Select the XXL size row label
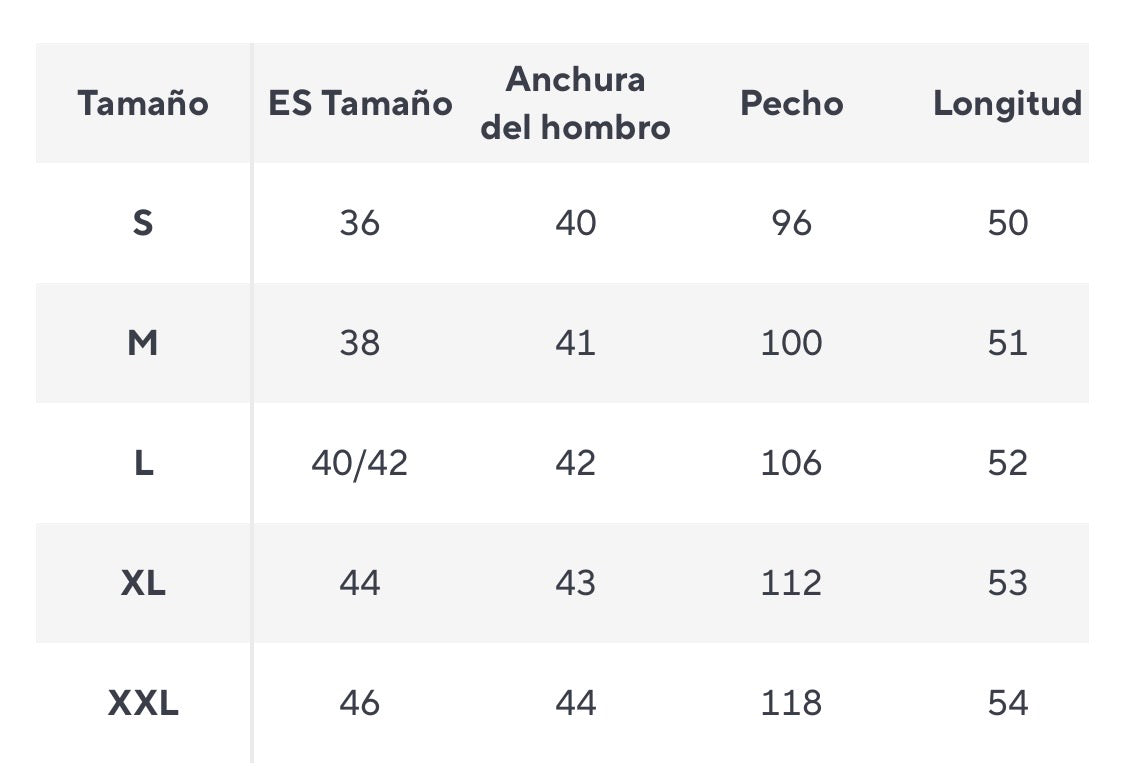Viewport: 1125px width, 769px height. (143, 703)
